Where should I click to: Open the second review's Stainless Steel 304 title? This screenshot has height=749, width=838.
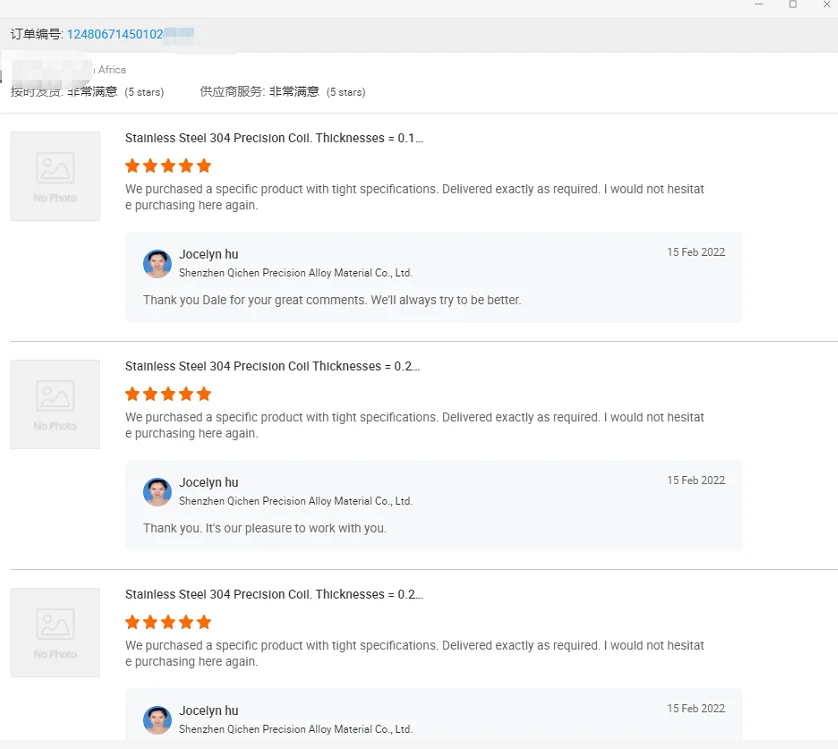pos(272,366)
